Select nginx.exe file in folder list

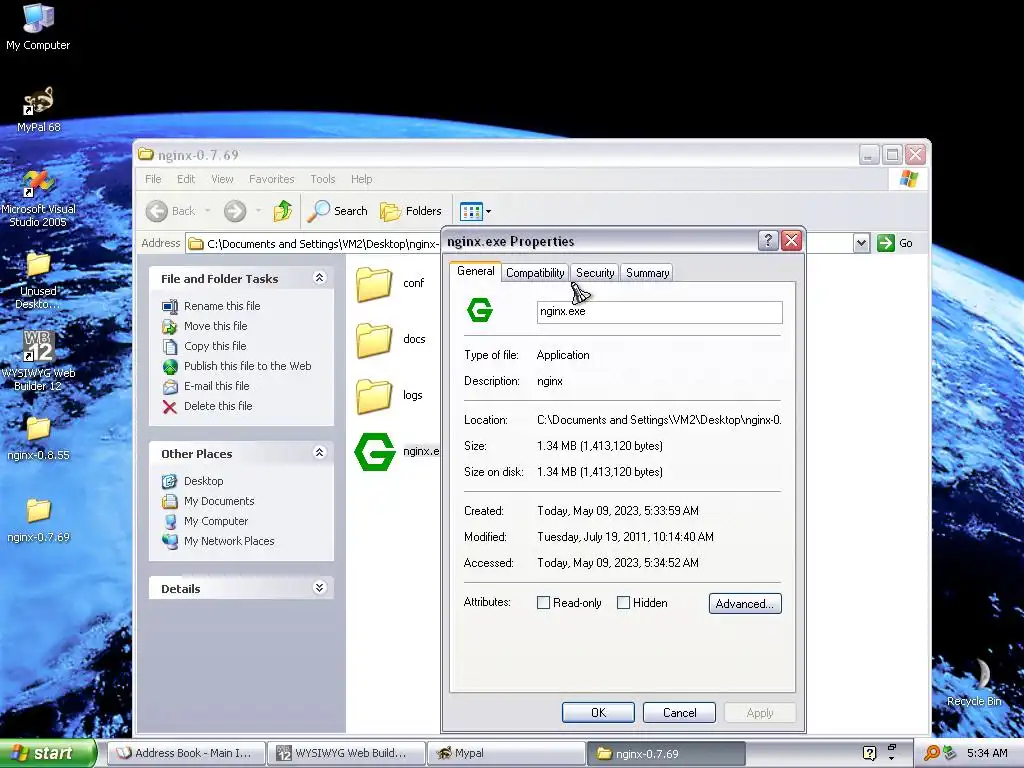point(397,451)
